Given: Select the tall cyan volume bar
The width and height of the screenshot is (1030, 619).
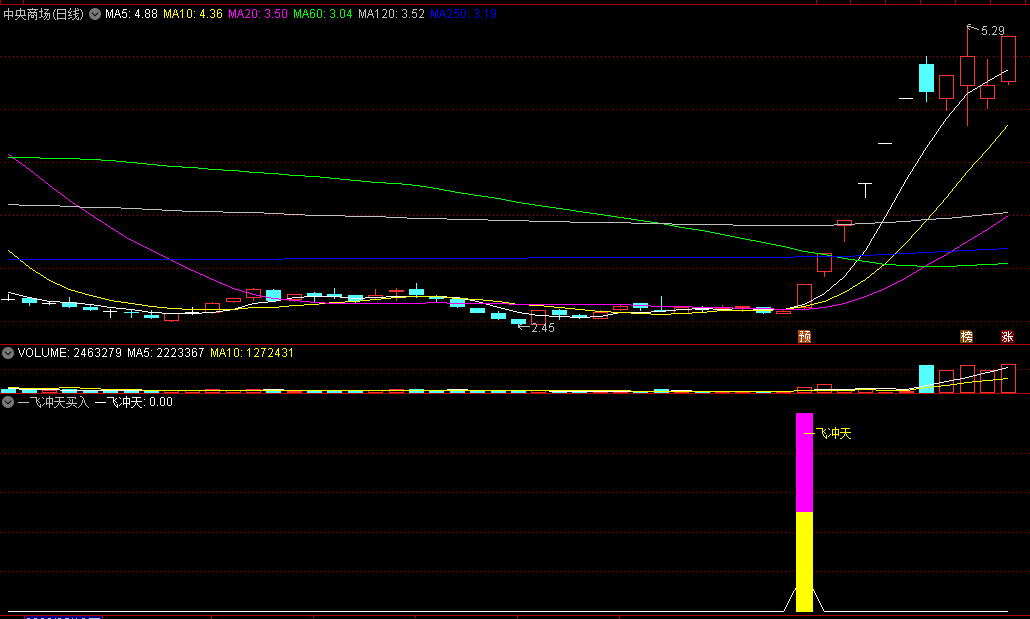Looking at the screenshot, I should click(926, 379).
